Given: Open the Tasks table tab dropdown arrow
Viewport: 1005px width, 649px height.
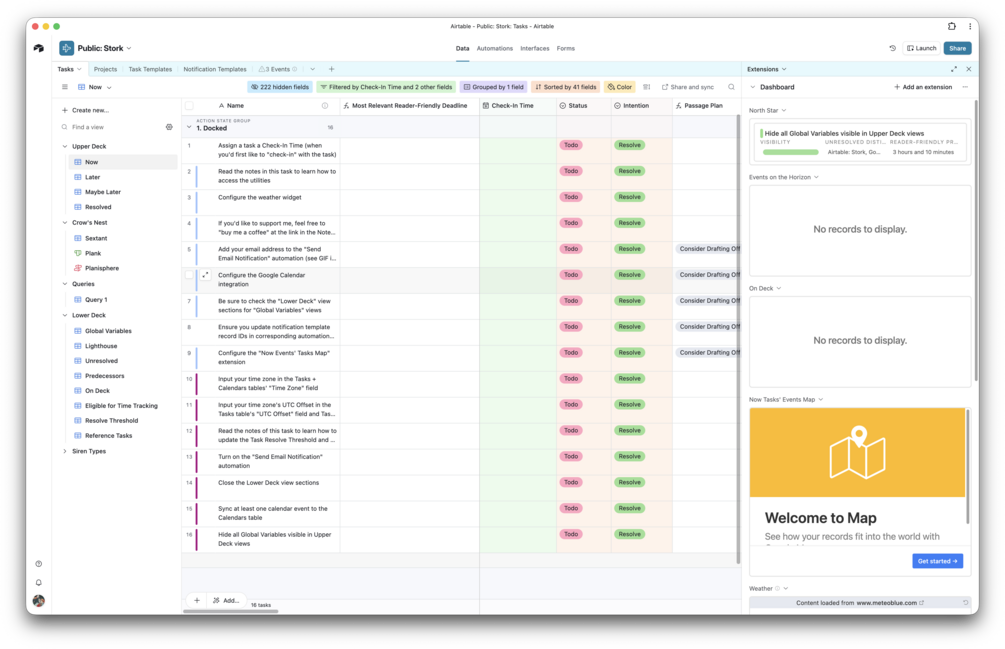Looking at the screenshot, I should point(79,69).
